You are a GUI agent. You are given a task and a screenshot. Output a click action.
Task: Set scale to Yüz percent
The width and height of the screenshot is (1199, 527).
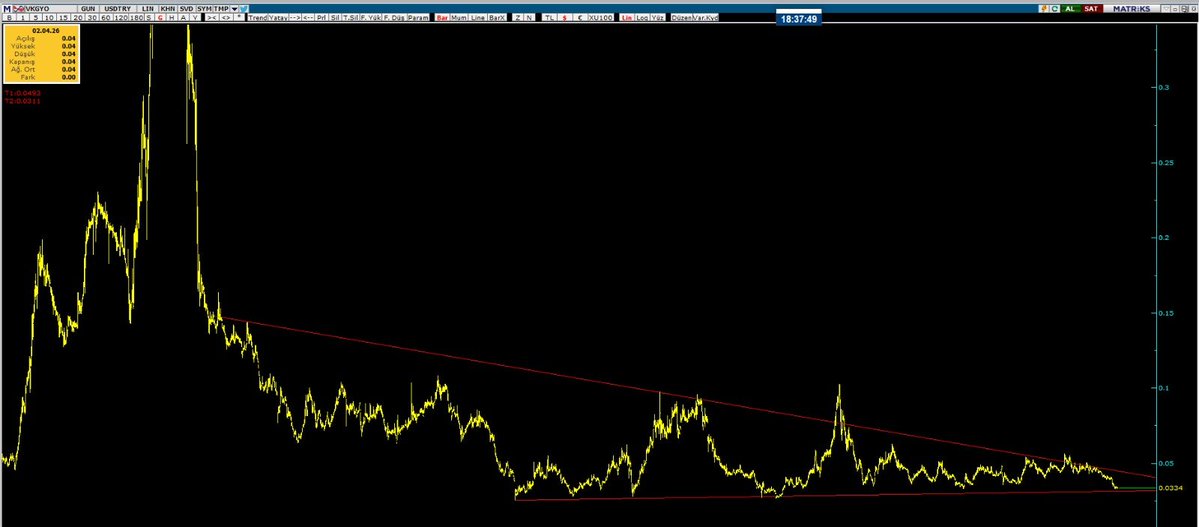click(658, 17)
